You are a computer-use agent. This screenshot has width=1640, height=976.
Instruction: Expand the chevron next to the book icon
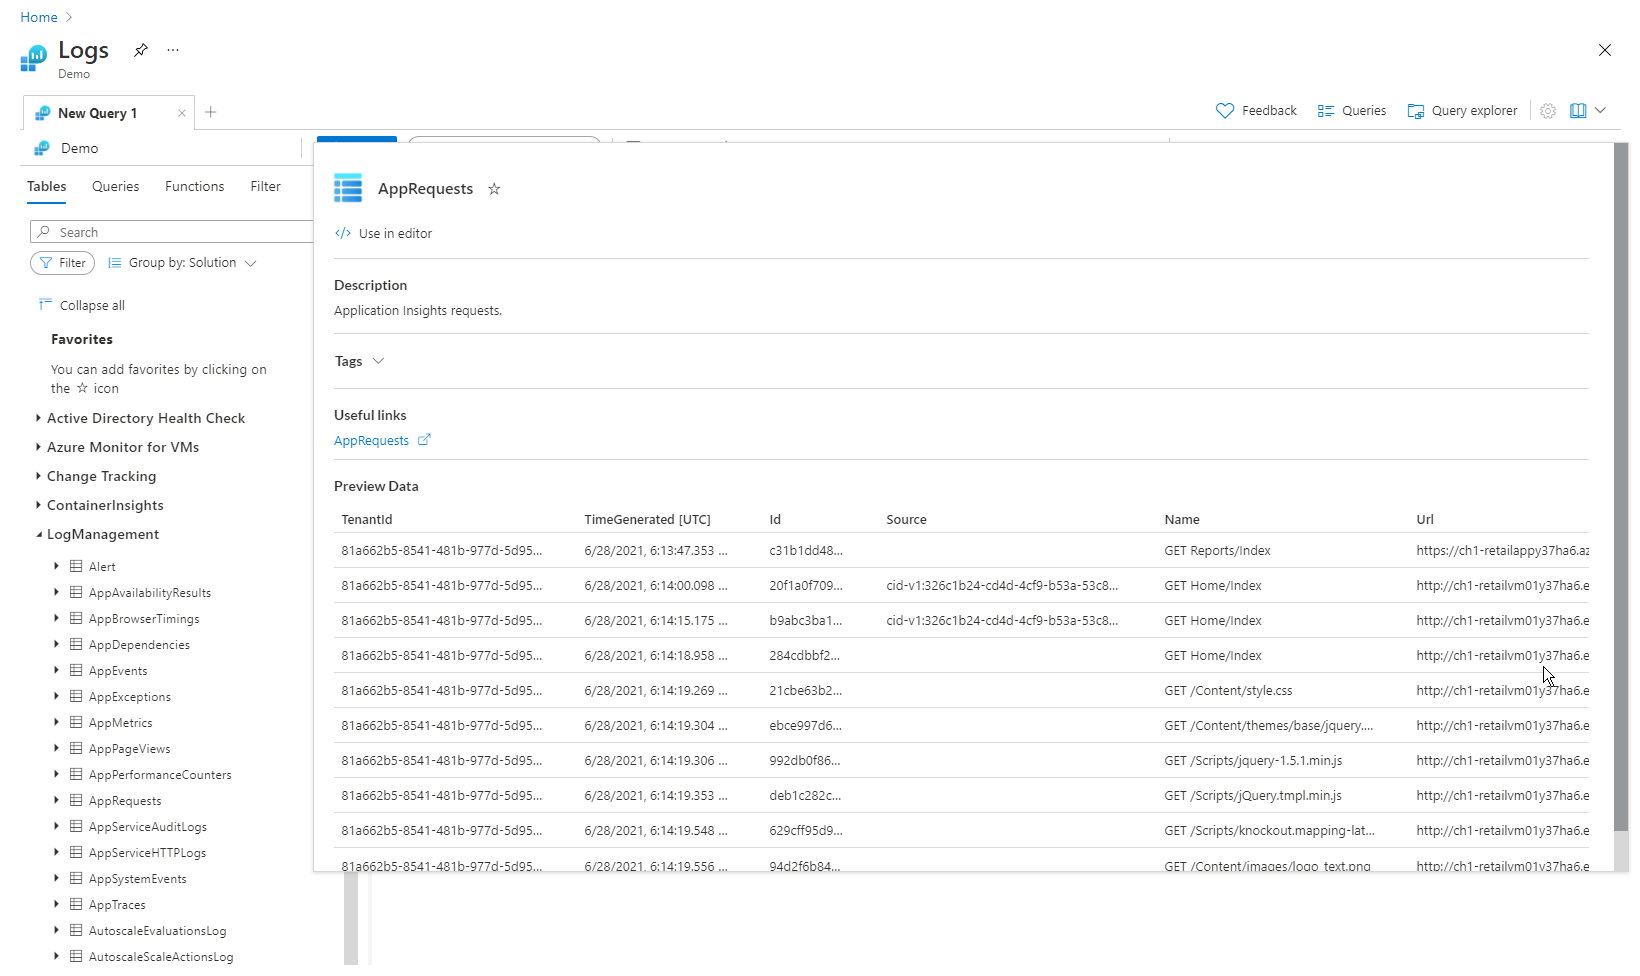[x=1601, y=111]
